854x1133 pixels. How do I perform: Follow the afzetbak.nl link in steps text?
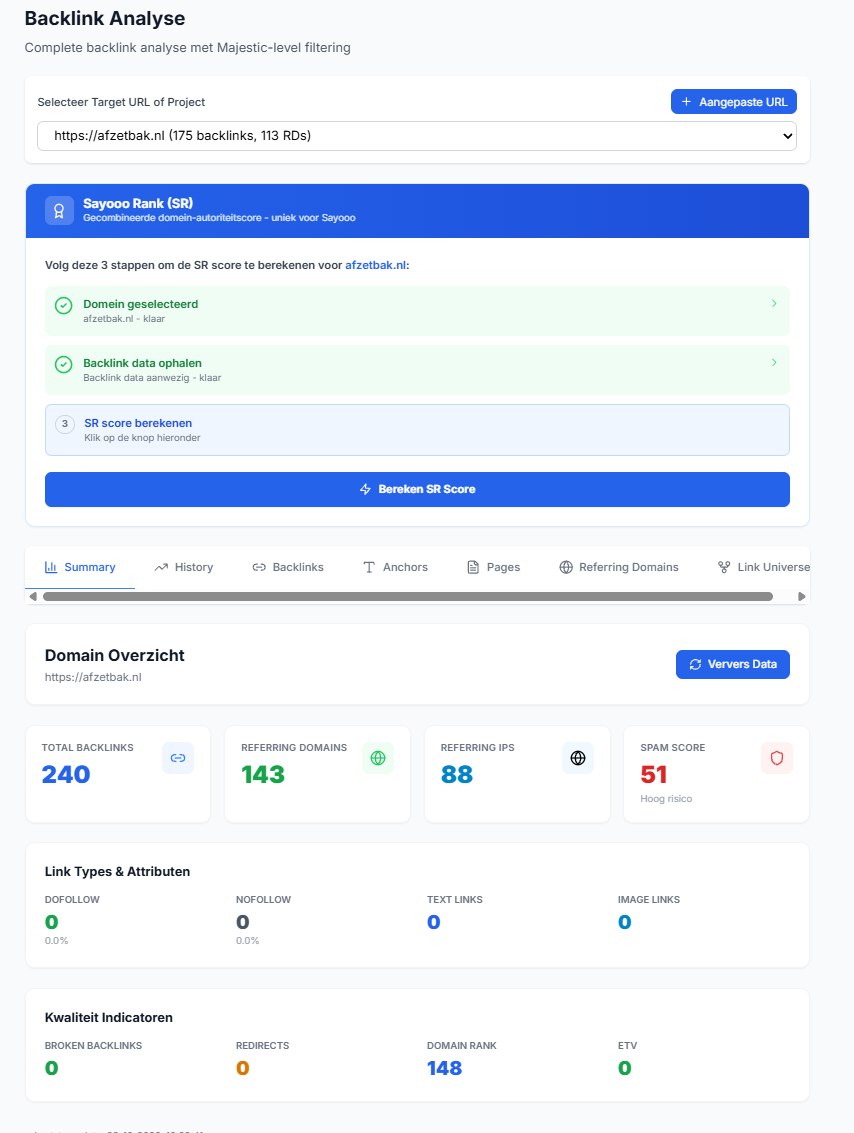point(376,265)
